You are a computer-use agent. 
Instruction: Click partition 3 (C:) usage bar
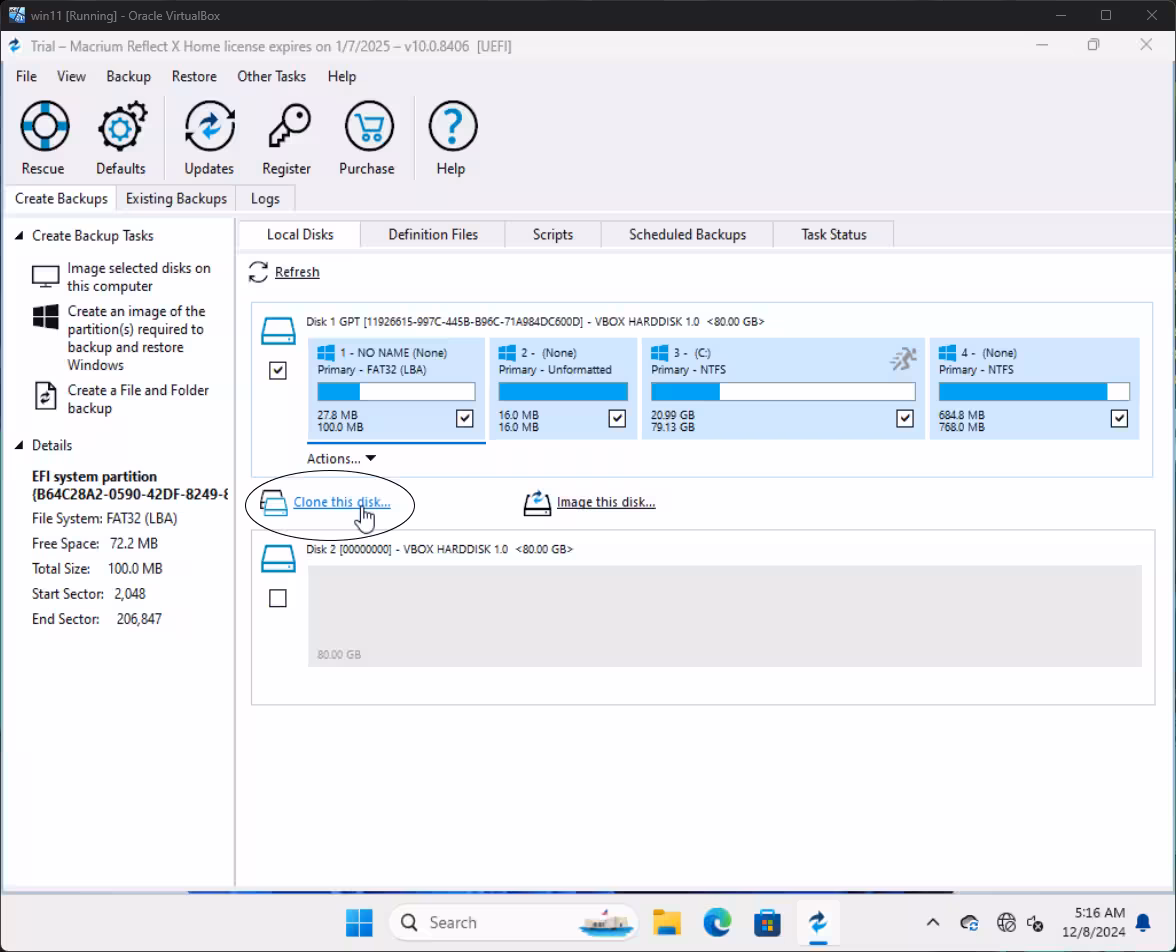tap(783, 392)
